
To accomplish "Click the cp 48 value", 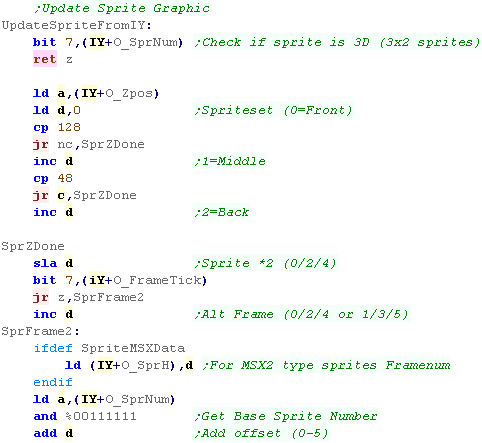I will 65,178.
